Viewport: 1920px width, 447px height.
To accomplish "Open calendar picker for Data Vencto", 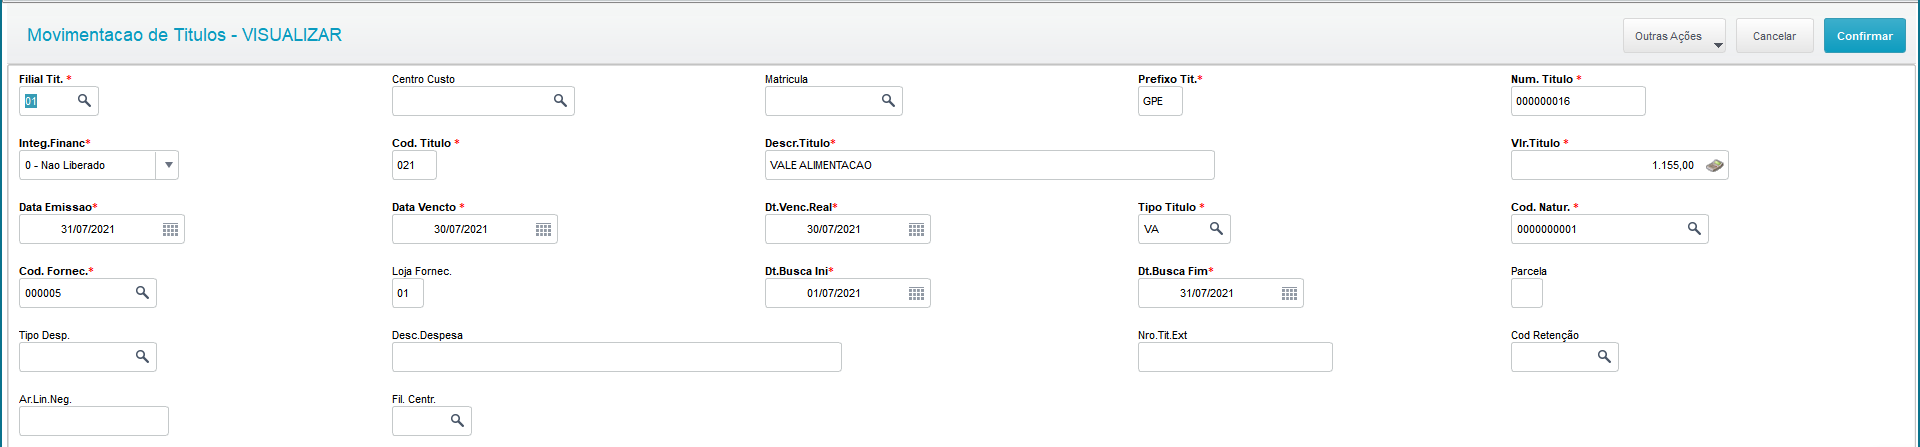I will pyautogui.click(x=543, y=229).
